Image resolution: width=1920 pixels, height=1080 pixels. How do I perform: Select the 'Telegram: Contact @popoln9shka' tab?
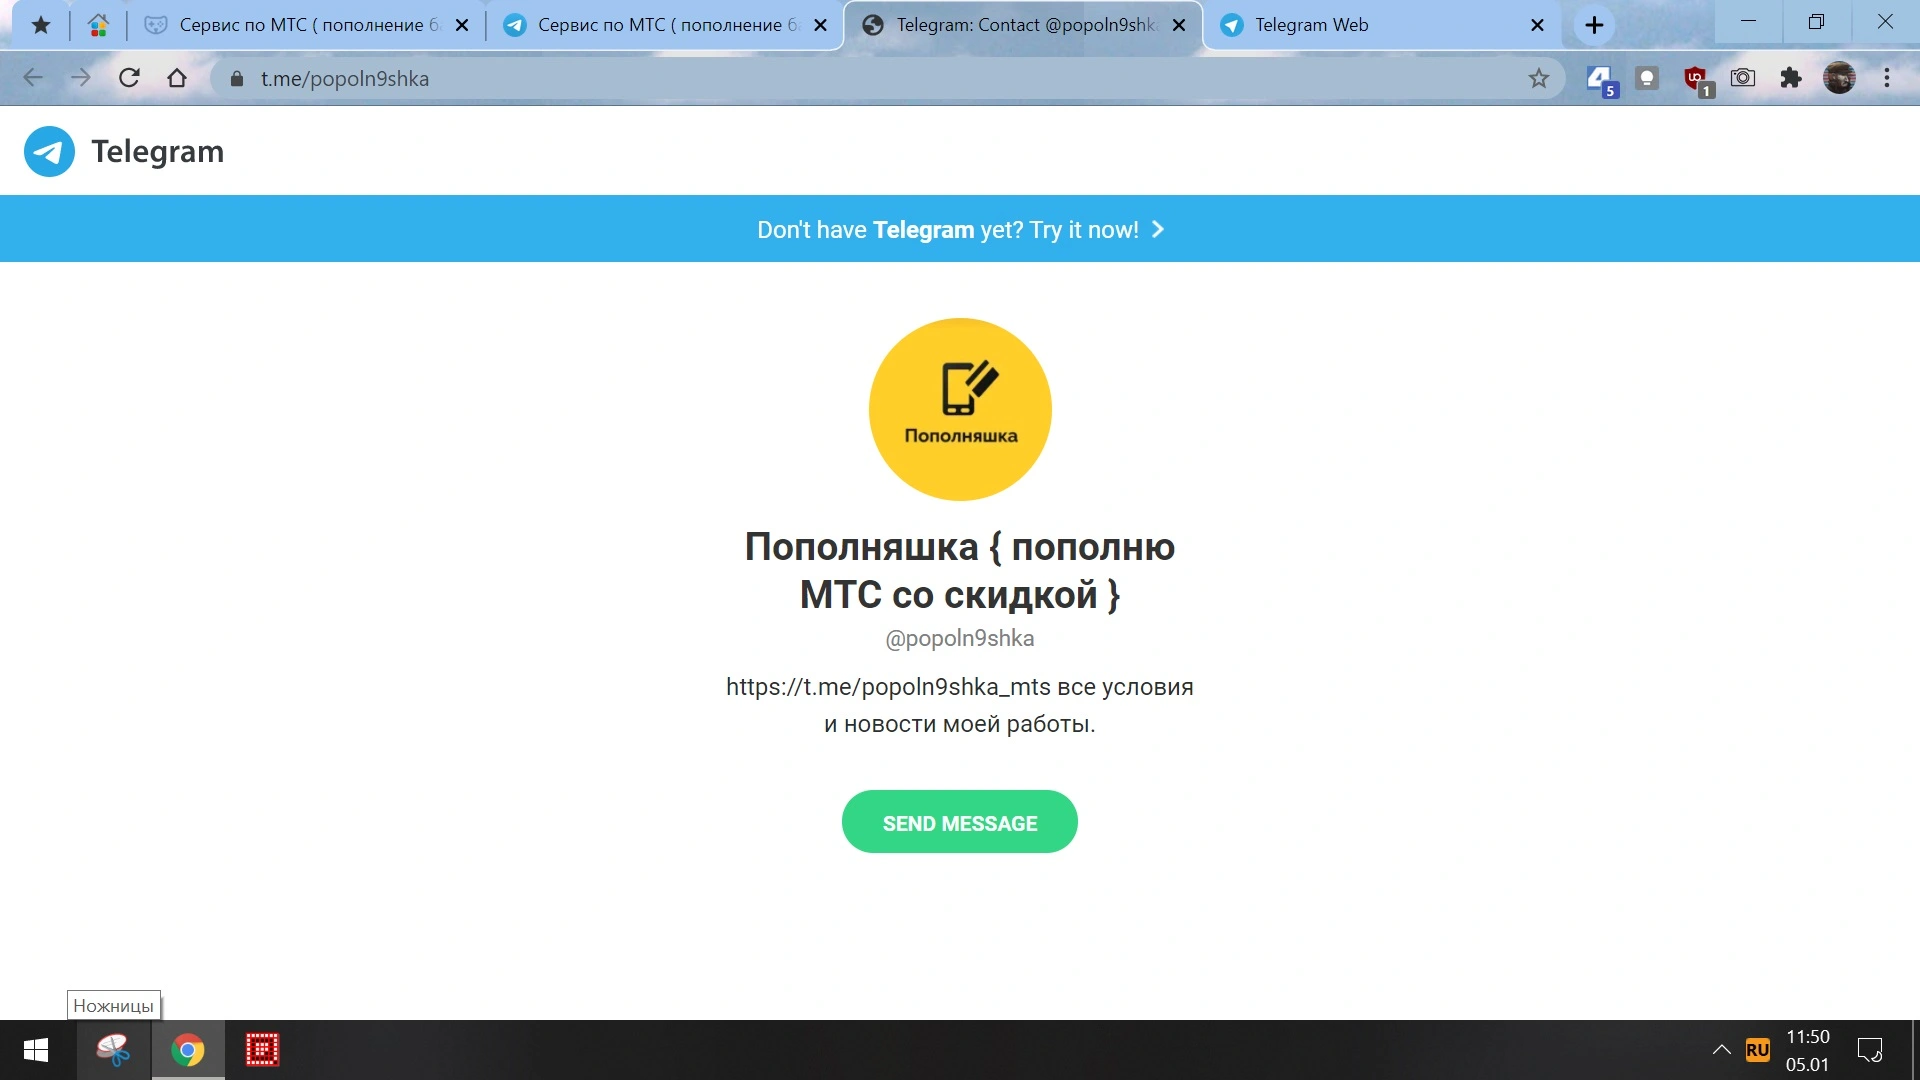pyautogui.click(x=1024, y=25)
